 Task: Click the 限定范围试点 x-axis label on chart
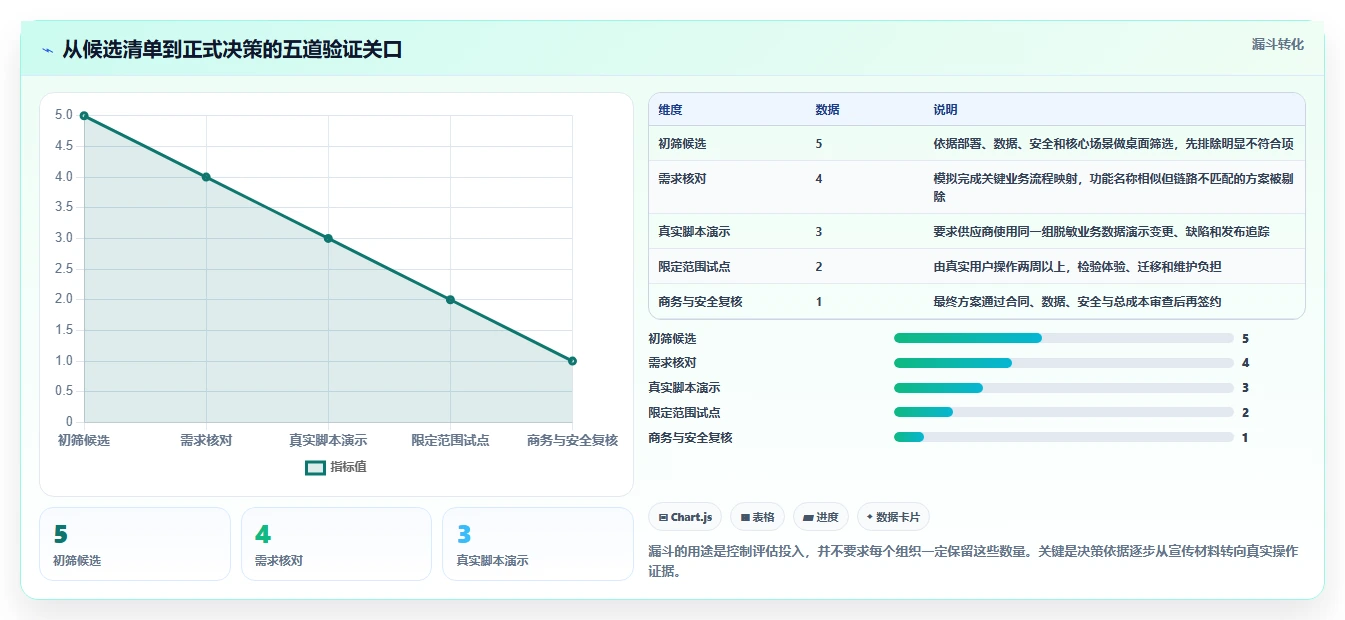tap(450, 441)
